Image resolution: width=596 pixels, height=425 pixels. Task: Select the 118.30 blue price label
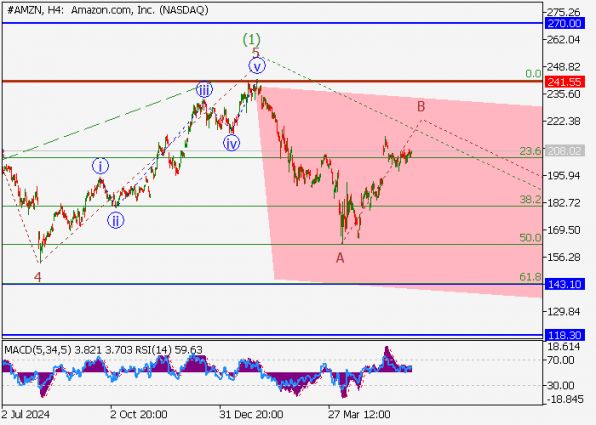[564, 335]
